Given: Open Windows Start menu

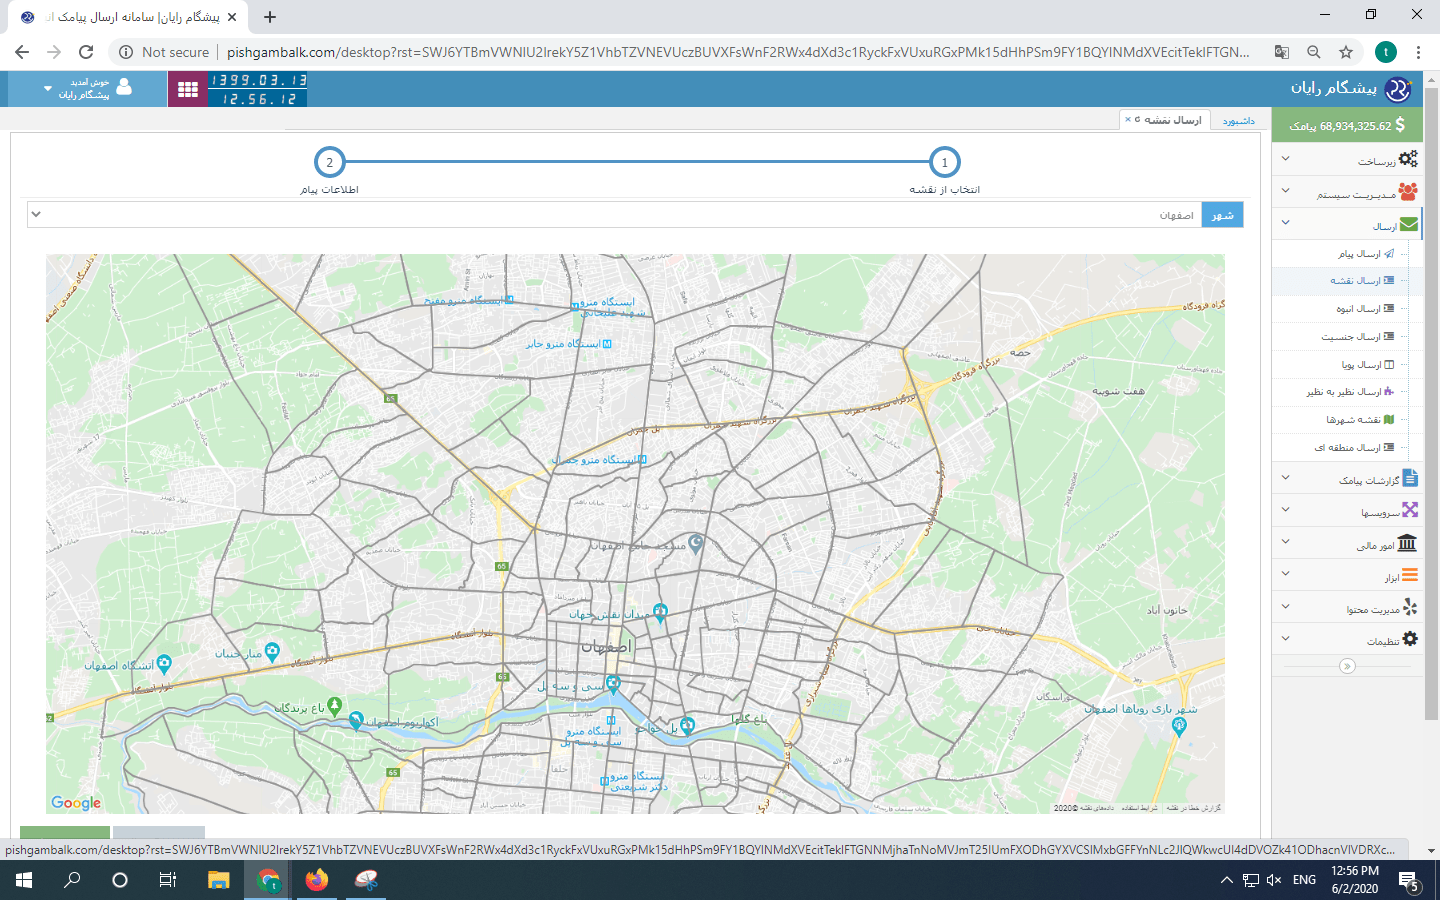Looking at the screenshot, I should 24,880.
